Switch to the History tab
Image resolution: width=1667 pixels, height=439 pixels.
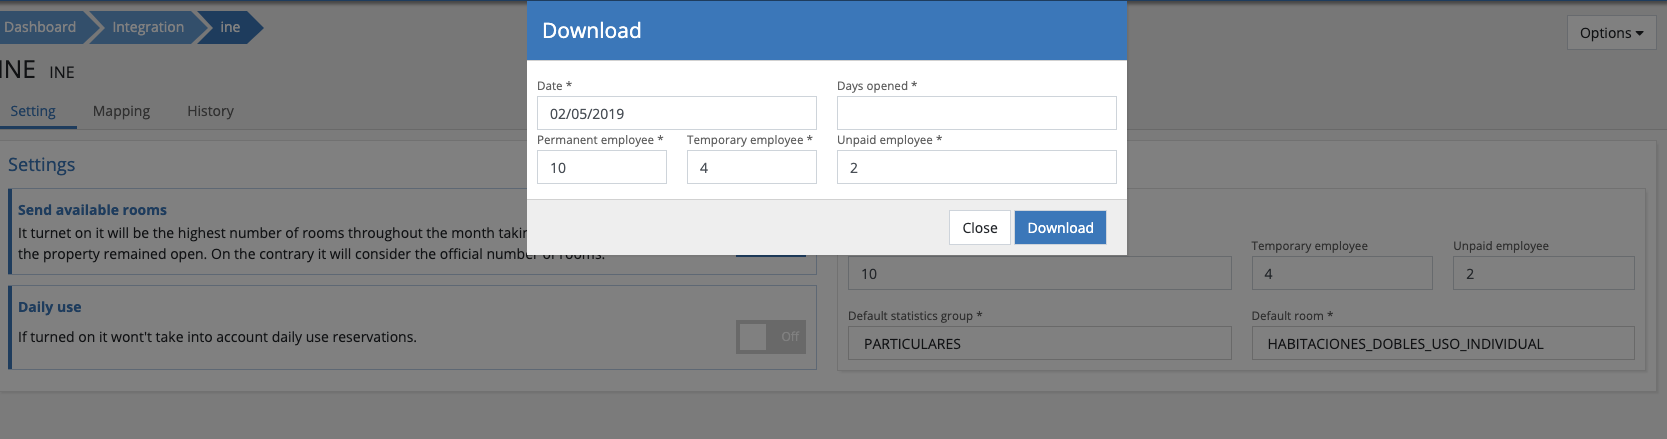210,111
